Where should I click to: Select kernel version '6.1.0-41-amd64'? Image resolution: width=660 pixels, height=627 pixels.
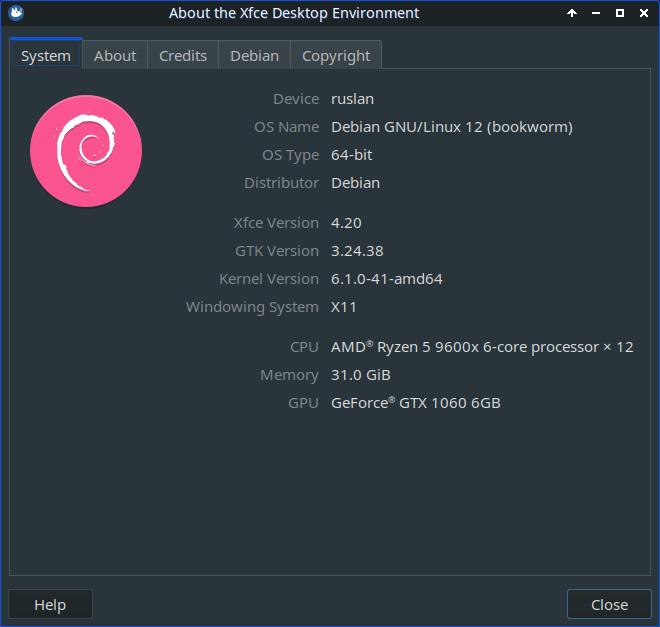pyautogui.click(x=386, y=279)
